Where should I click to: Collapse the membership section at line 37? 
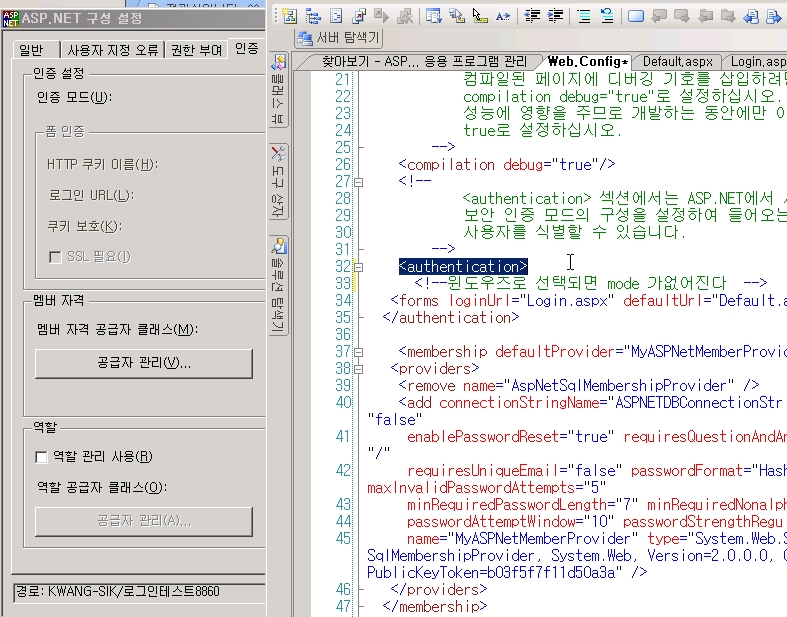click(358, 352)
